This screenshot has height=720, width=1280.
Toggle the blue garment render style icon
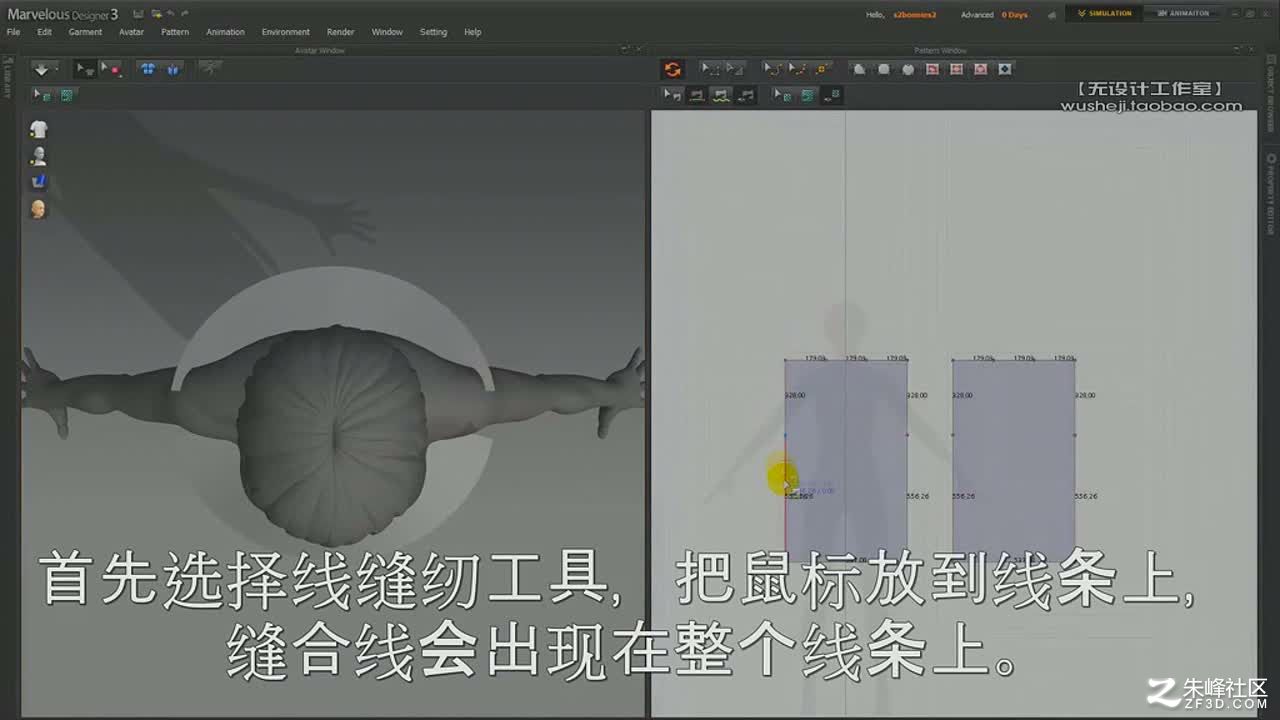click(x=39, y=182)
